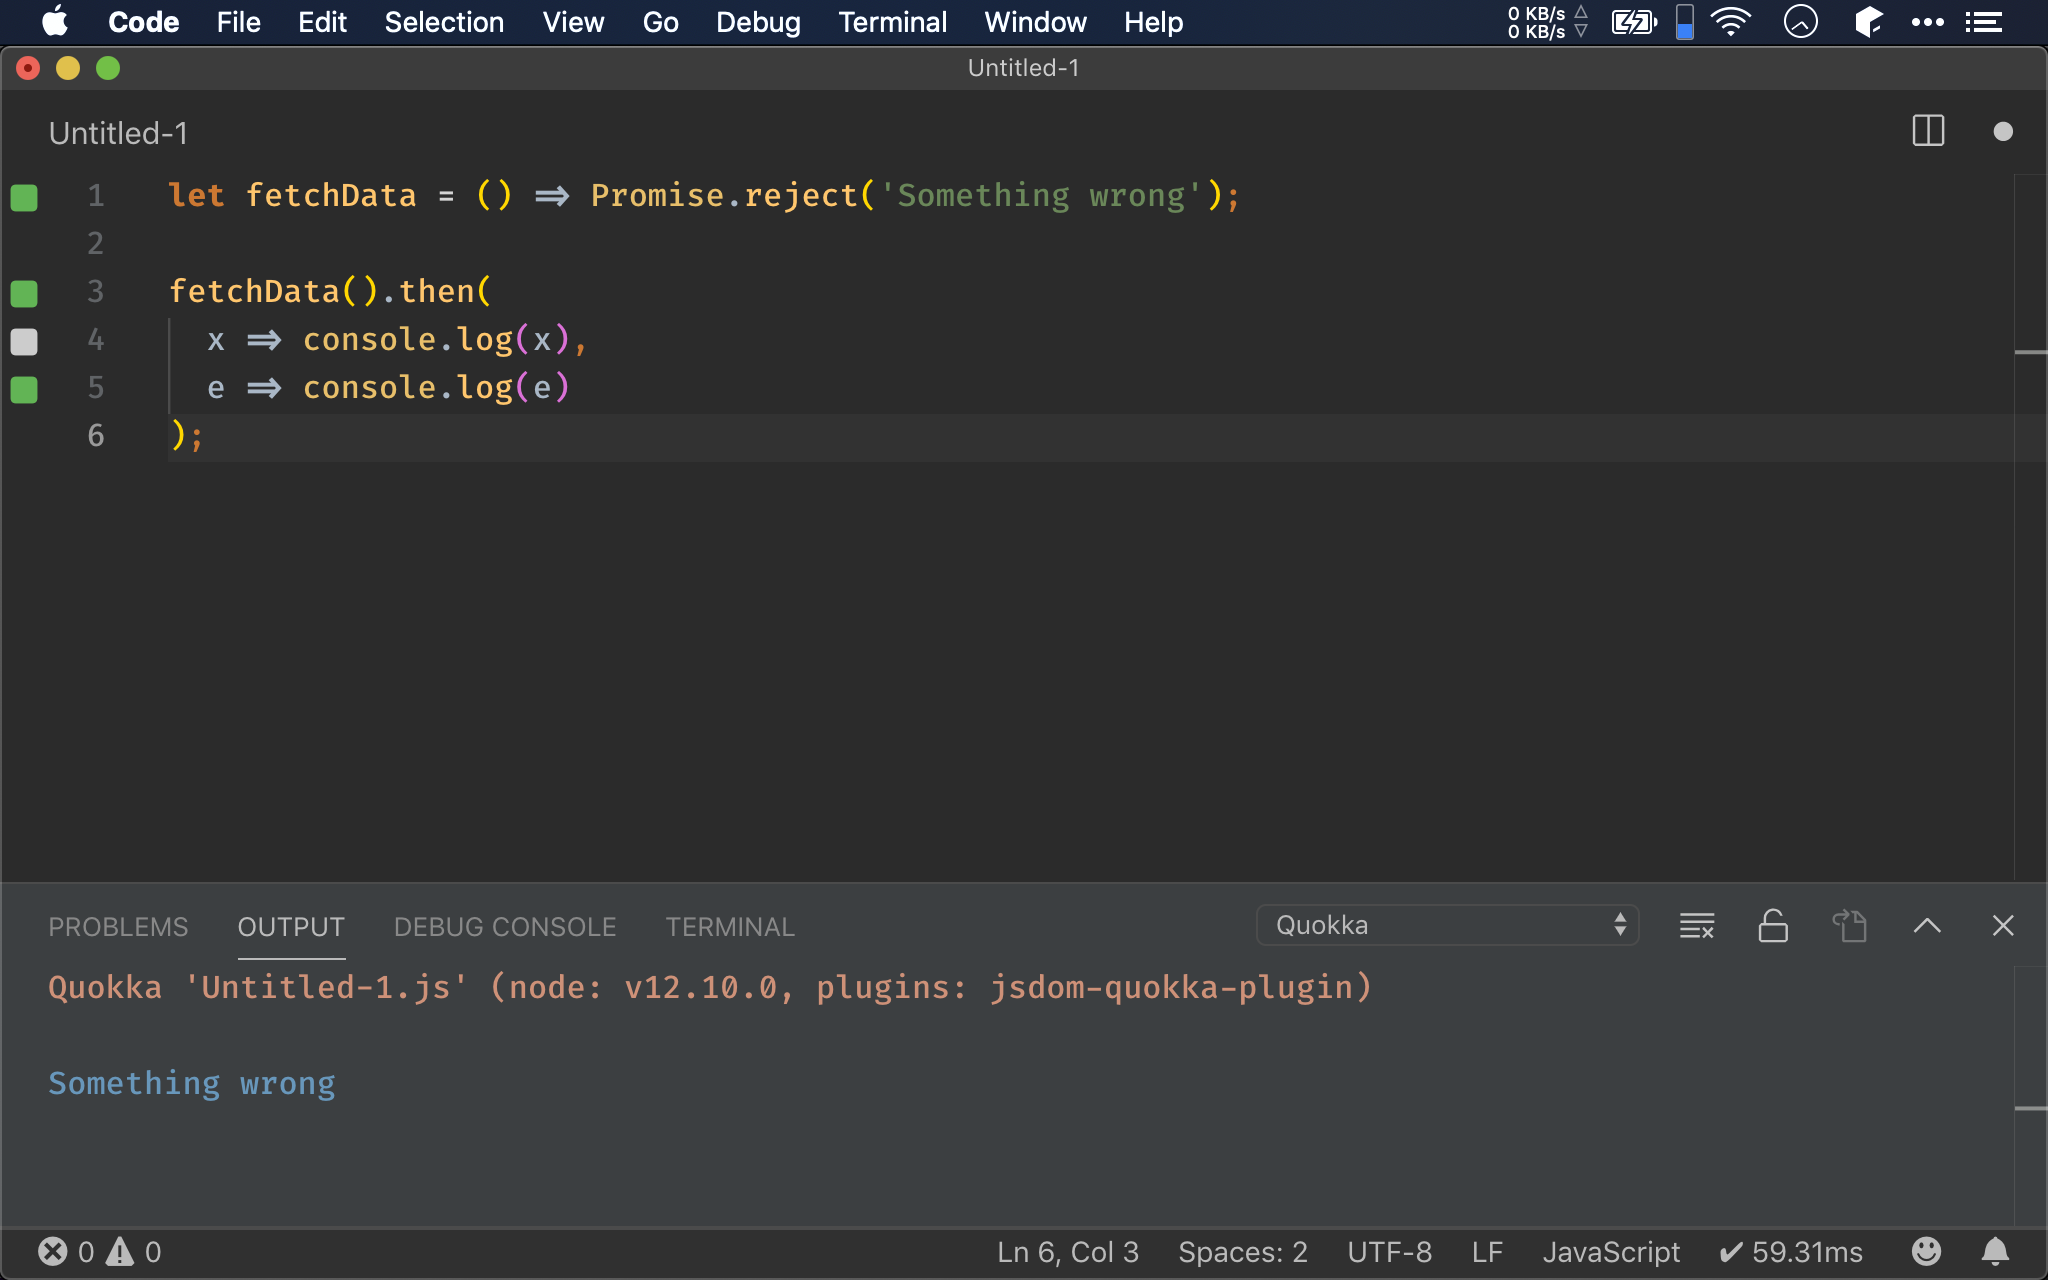Click the errors count icon in the status bar

(x=53, y=1252)
